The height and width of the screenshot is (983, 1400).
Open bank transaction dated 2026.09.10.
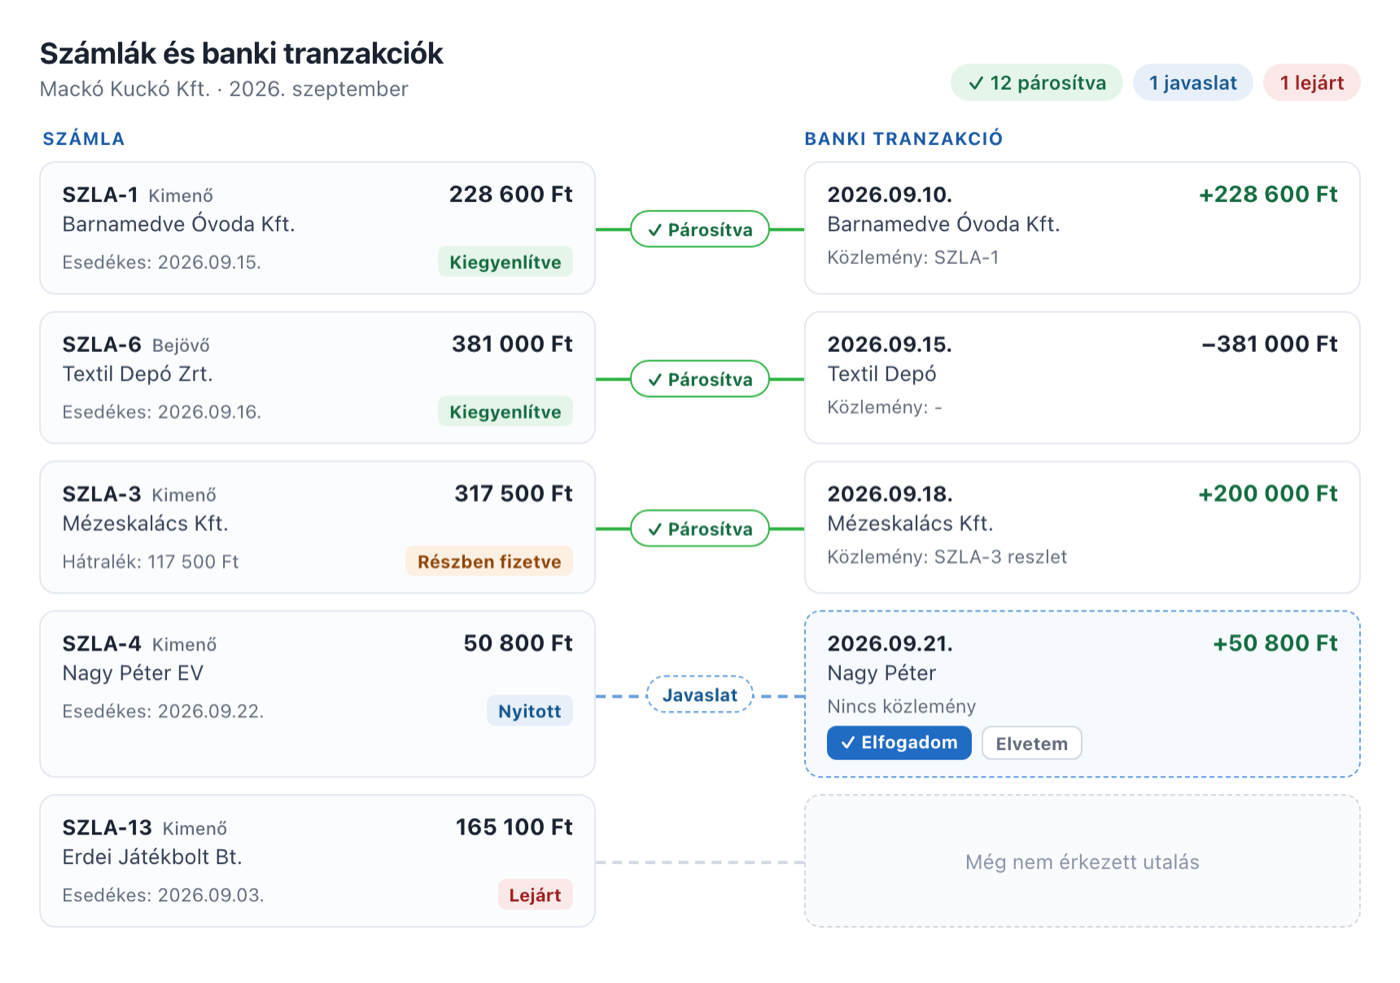(1082, 228)
